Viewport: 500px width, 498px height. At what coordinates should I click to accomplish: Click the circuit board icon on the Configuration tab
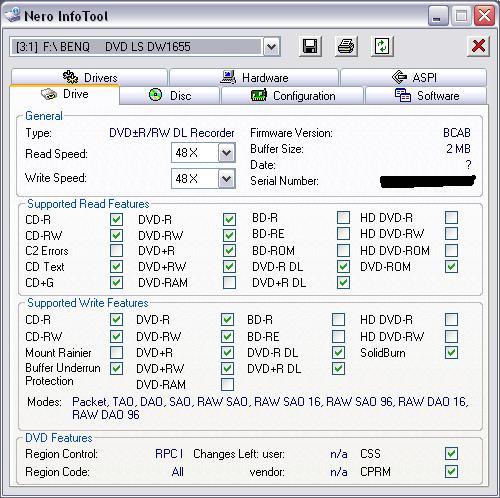click(259, 95)
